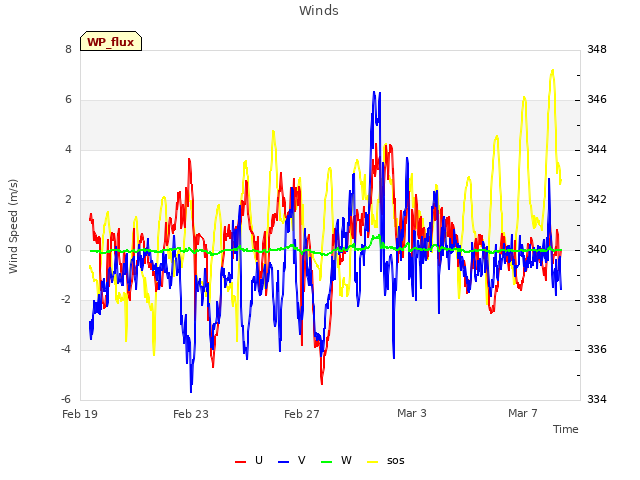Click the yellow sos legend swatch
The width and height of the screenshot is (640, 480).
[373, 462]
